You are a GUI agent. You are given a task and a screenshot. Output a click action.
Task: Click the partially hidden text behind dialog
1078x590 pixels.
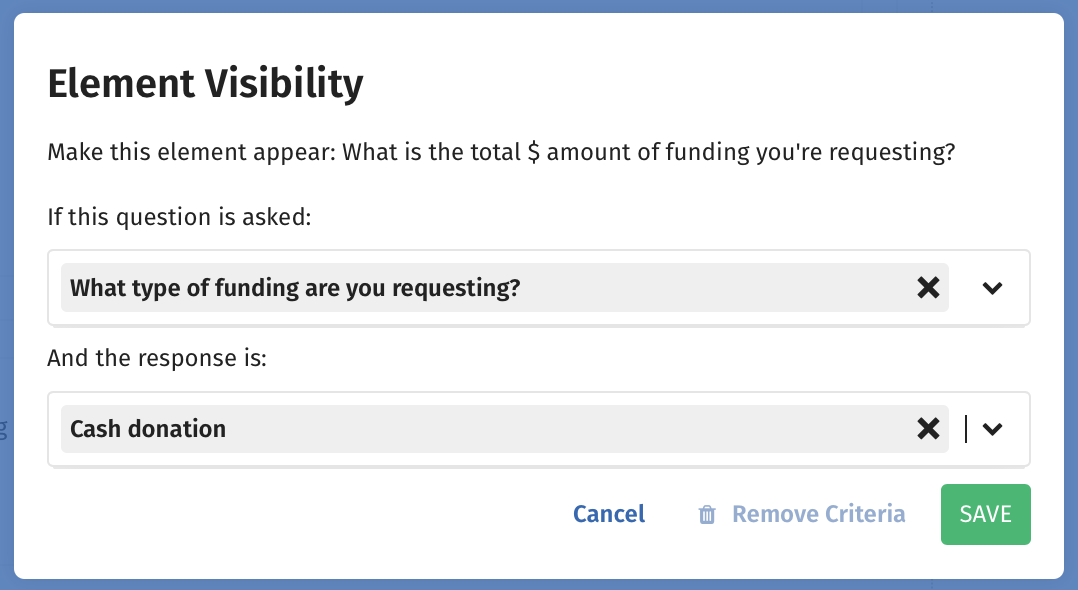click(x=3, y=430)
